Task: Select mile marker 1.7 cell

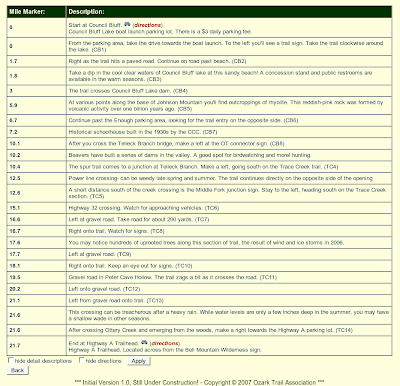Action: click(36, 61)
